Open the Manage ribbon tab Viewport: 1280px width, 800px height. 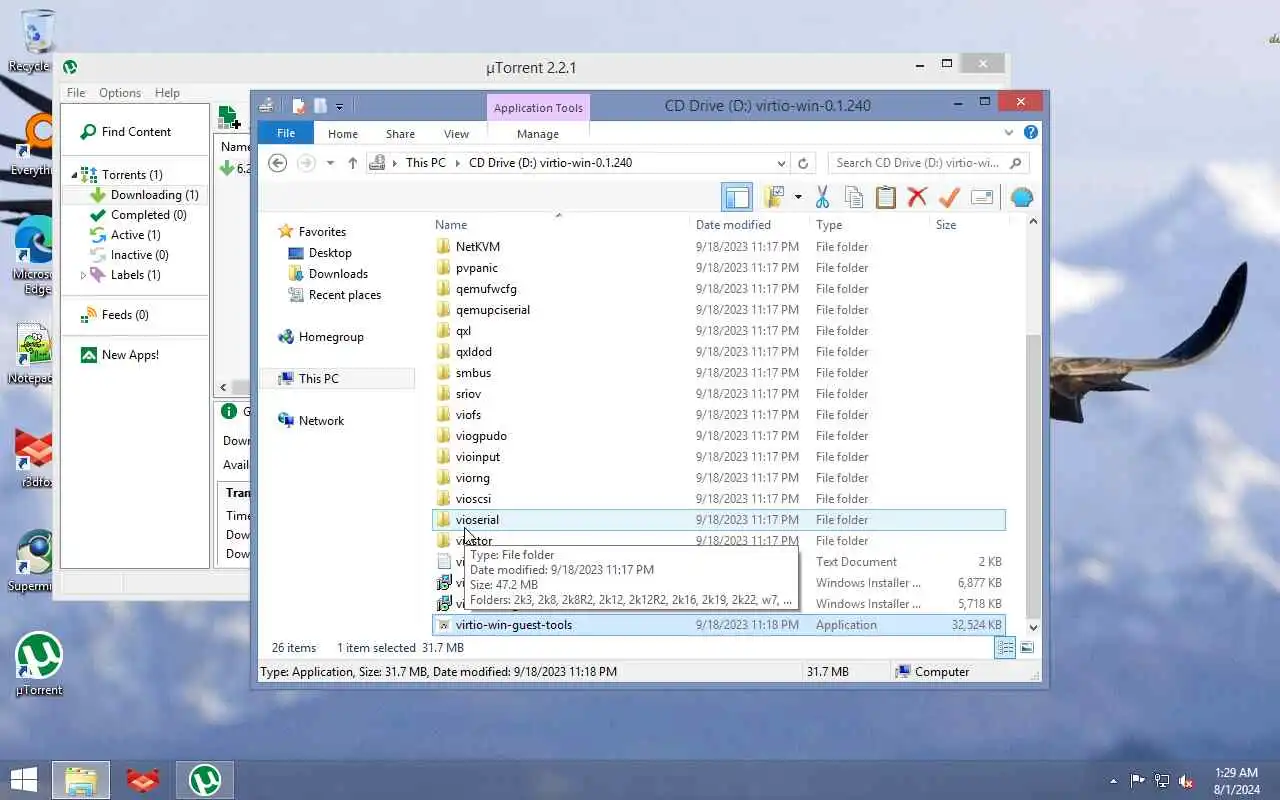[x=538, y=134]
